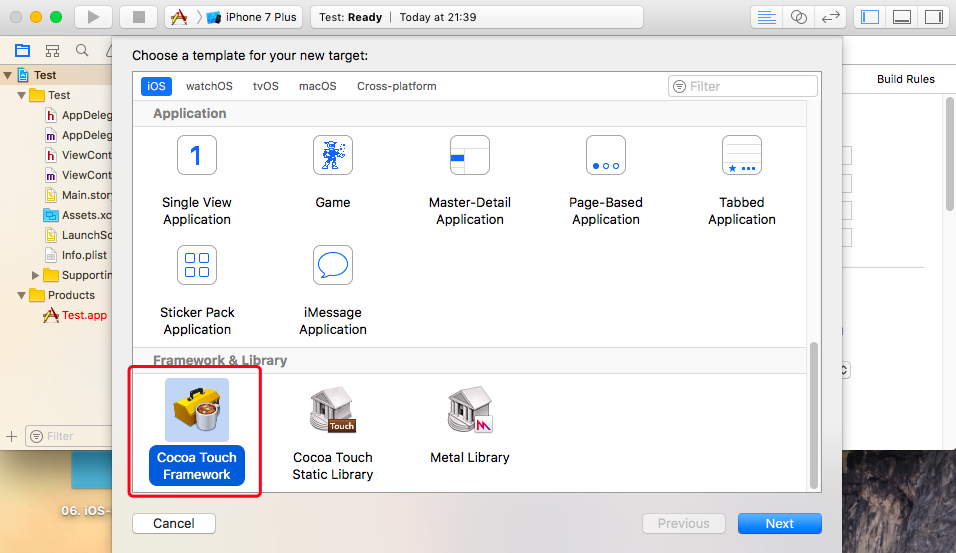The height and width of the screenshot is (553, 956).
Task: Switch to the macOS tab
Action: pyautogui.click(x=318, y=86)
